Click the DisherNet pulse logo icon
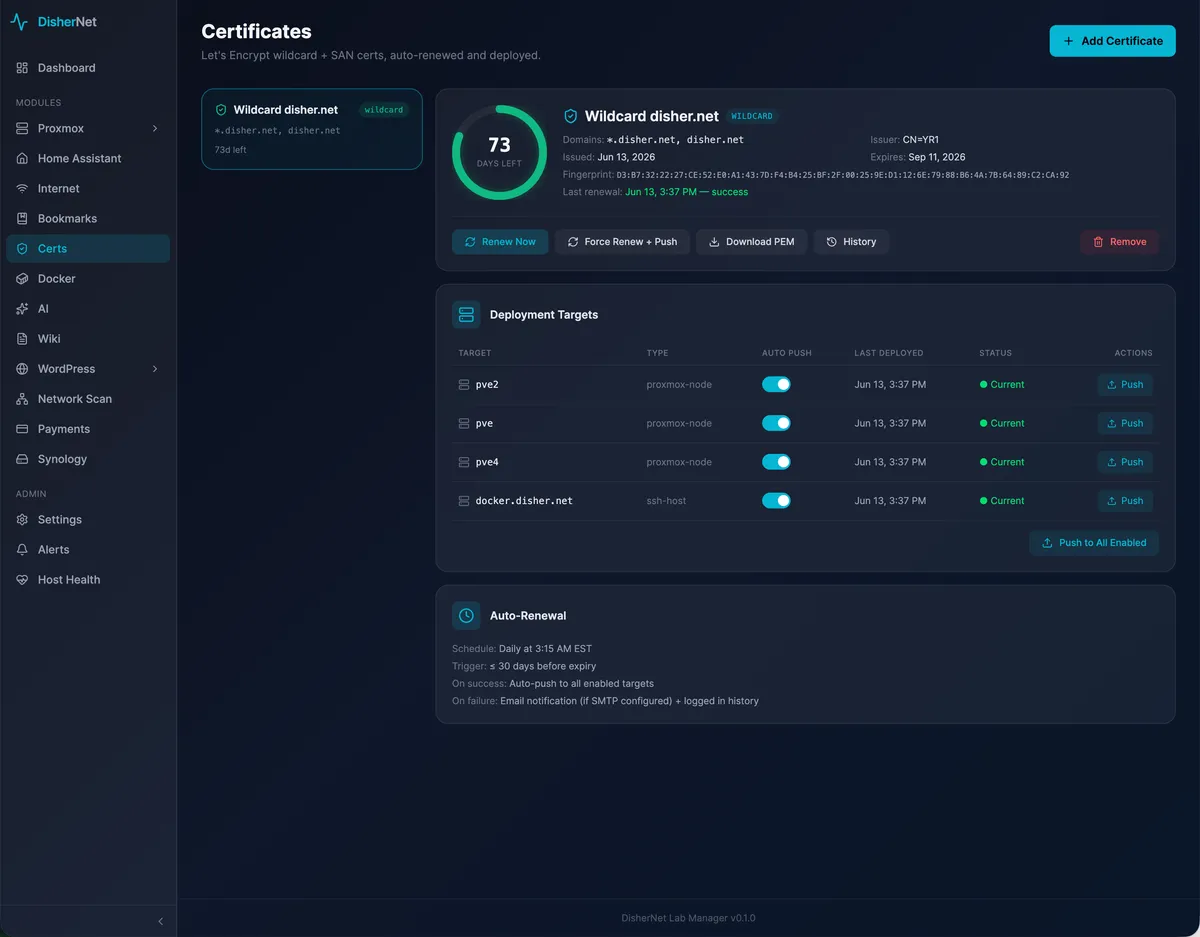Viewport: 1200px width, 937px height. [19, 22]
